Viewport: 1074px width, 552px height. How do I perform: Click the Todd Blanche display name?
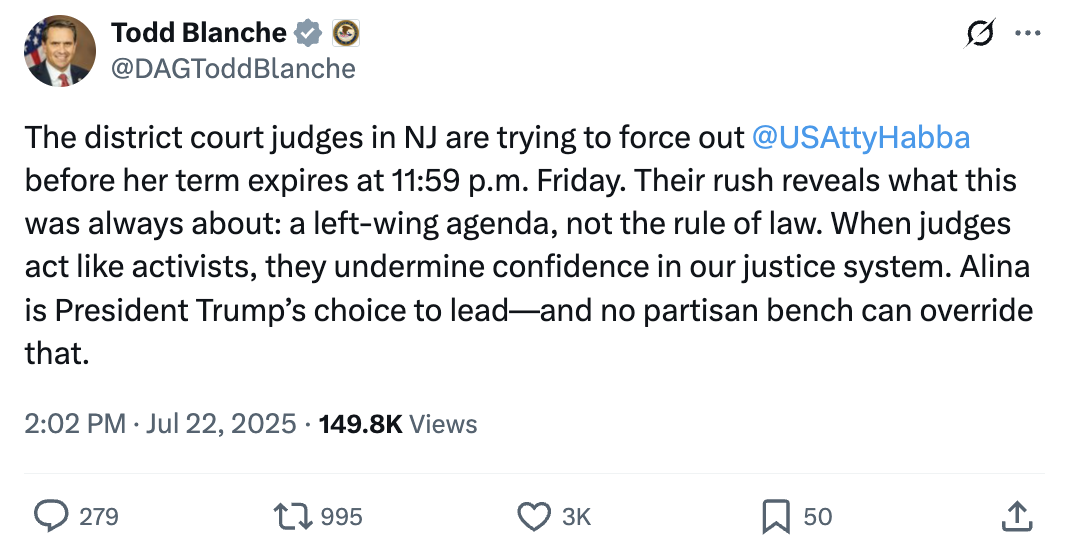pos(198,33)
